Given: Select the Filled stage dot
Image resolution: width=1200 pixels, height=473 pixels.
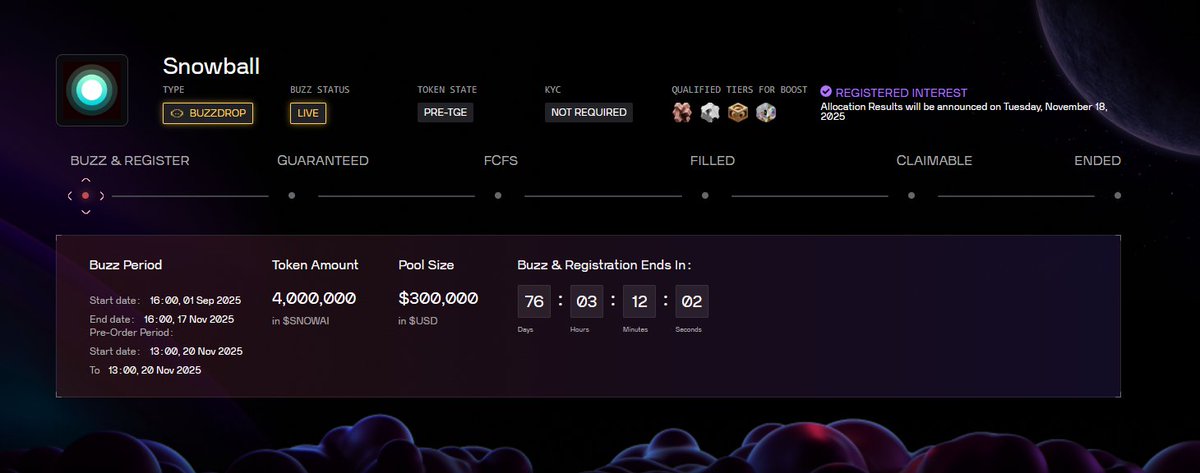Looking at the screenshot, I should 704,196.
